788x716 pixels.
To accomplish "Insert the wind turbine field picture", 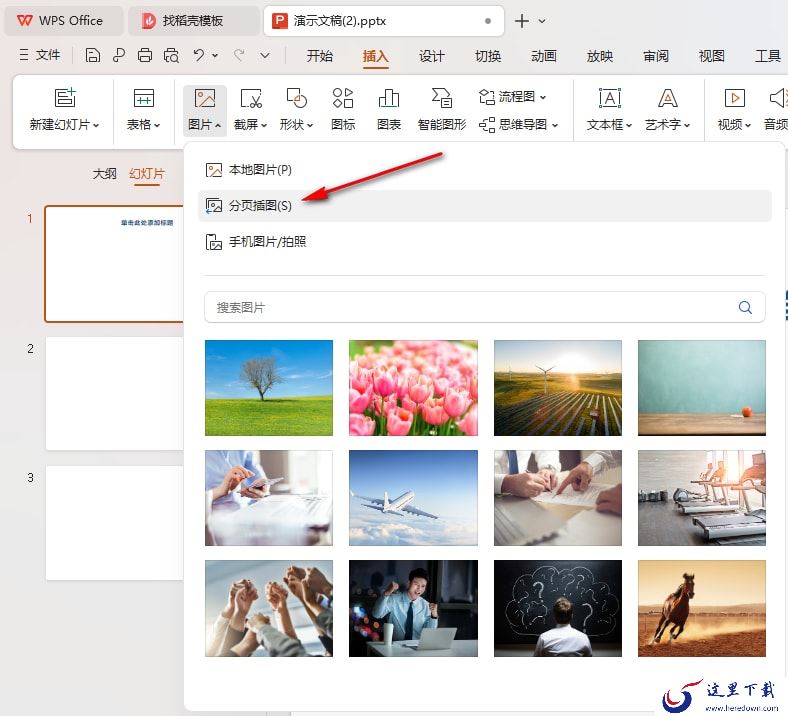I will pyautogui.click(x=558, y=388).
